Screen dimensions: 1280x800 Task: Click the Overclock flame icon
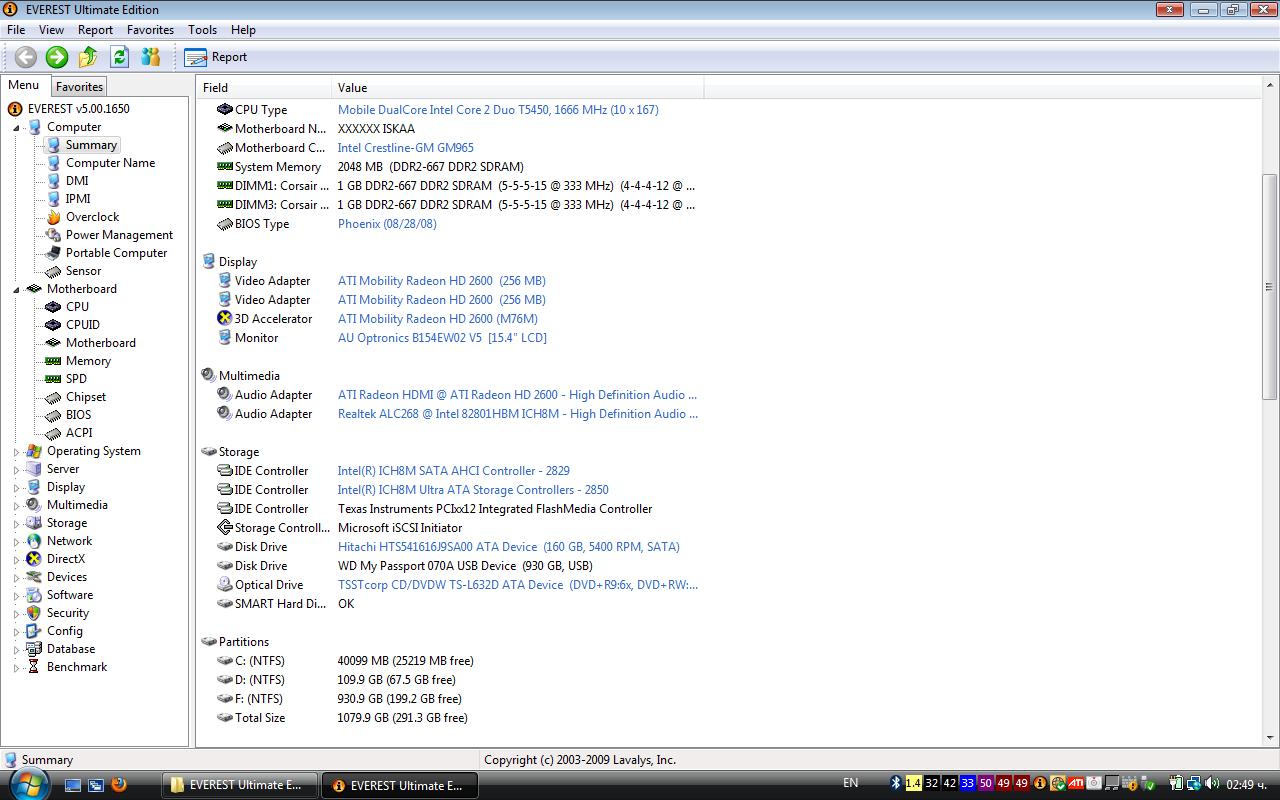tap(53, 217)
